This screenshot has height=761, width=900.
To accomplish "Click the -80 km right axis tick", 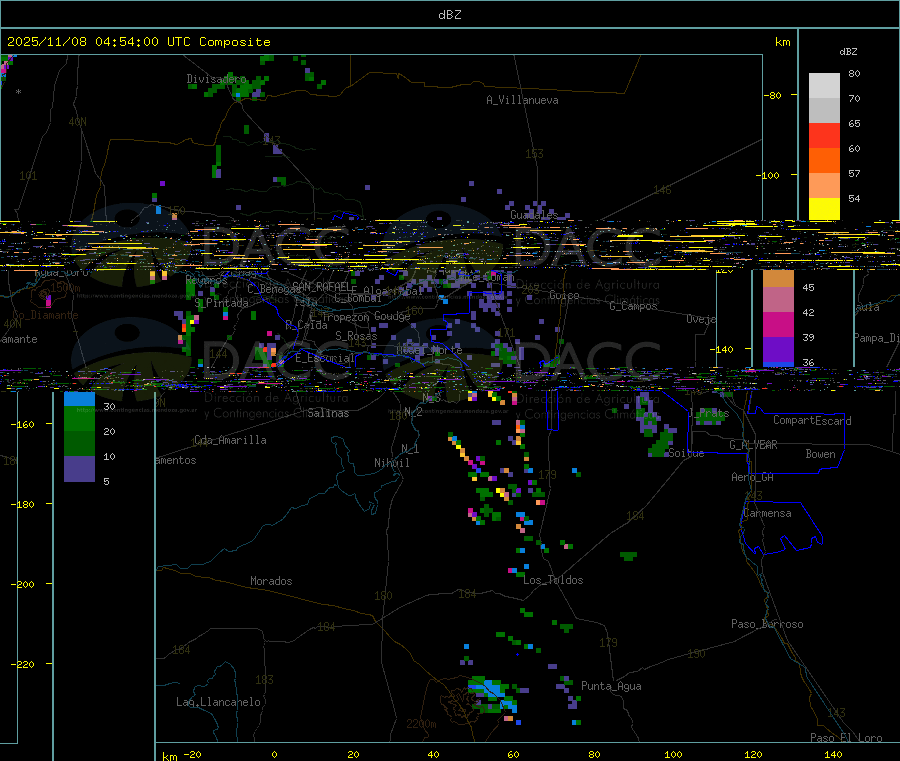I will (x=773, y=95).
